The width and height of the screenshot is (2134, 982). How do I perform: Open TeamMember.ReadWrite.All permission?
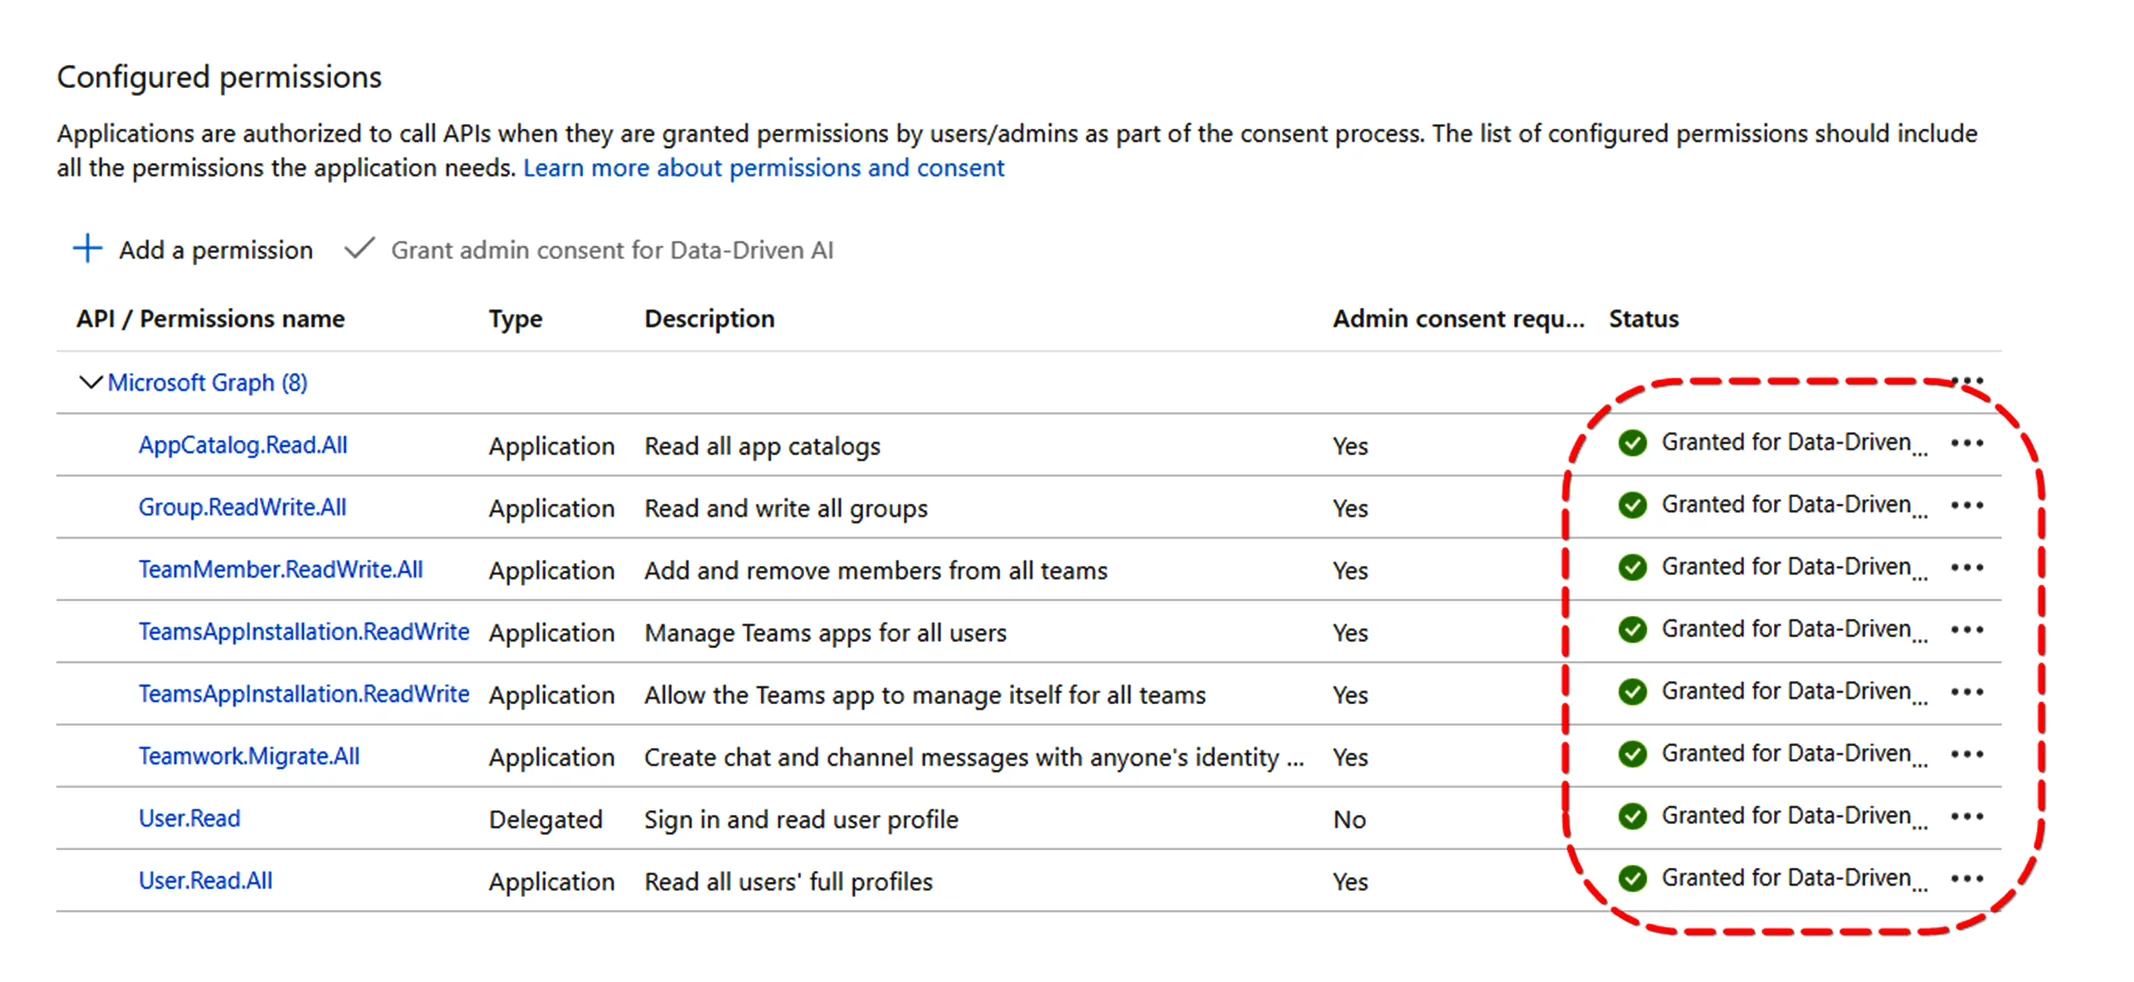(x=280, y=569)
